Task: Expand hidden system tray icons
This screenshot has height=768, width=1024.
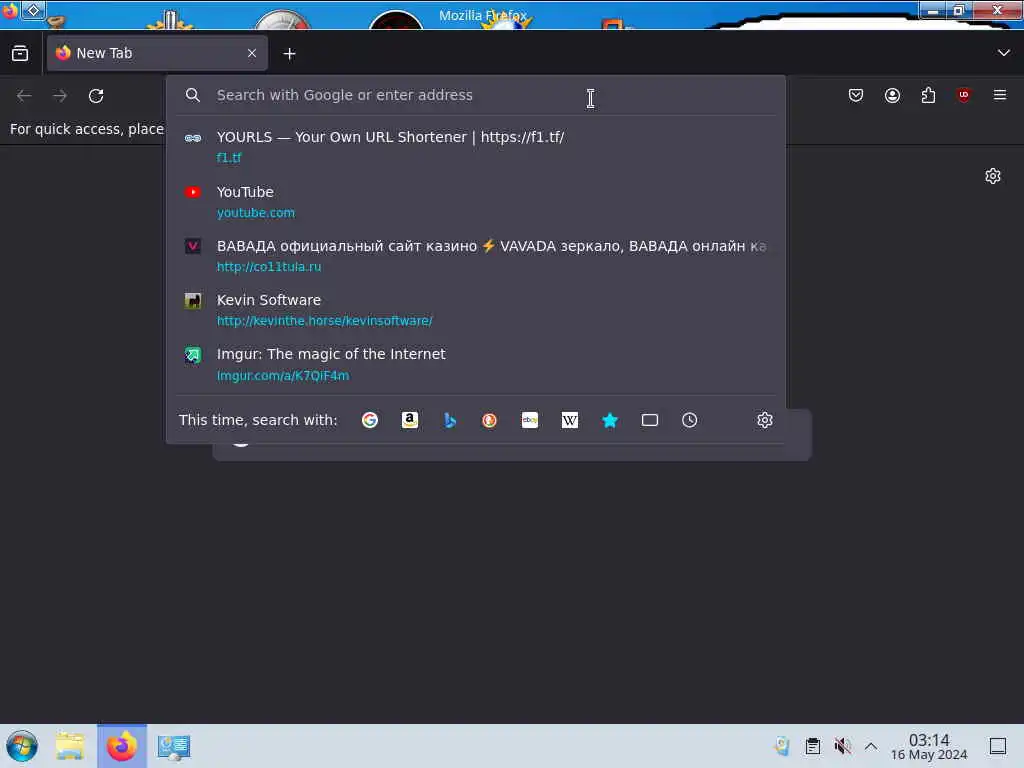Action: click(871, 746)
